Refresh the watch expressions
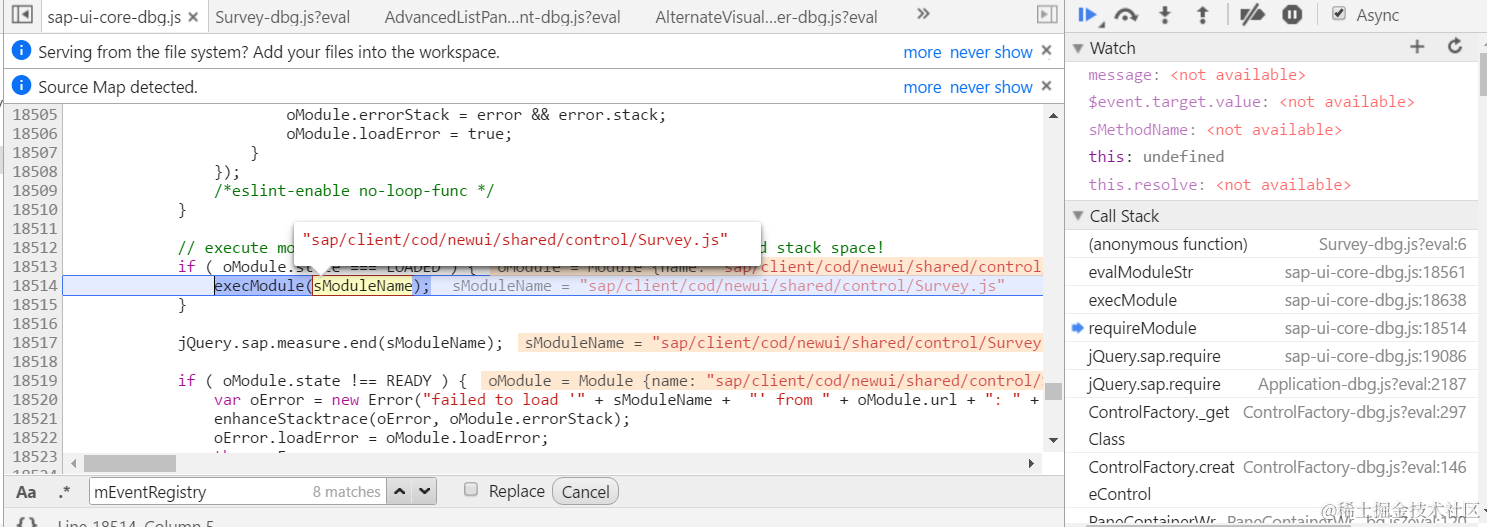The height and width of the screenshot is (527, 1487). (x=1455, y=47)
